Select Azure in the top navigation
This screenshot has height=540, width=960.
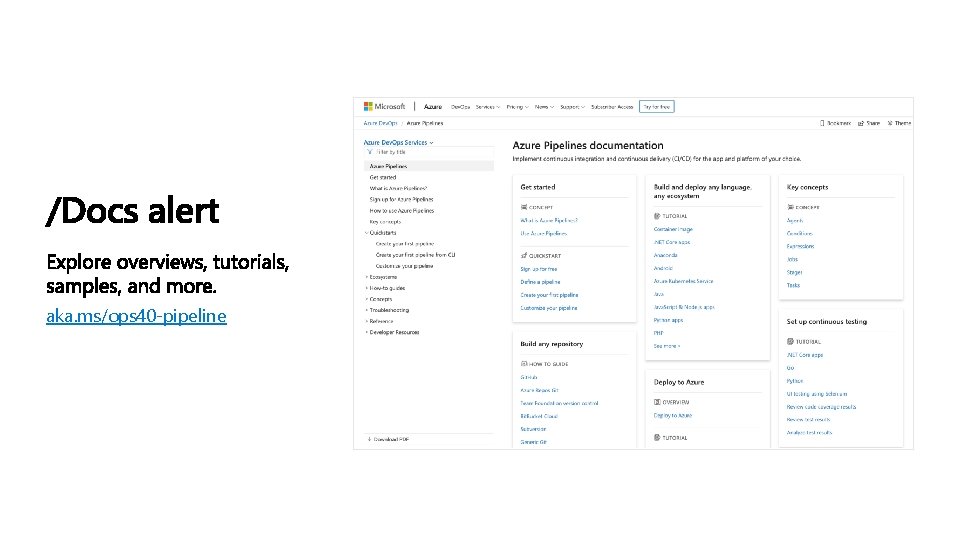433,107
